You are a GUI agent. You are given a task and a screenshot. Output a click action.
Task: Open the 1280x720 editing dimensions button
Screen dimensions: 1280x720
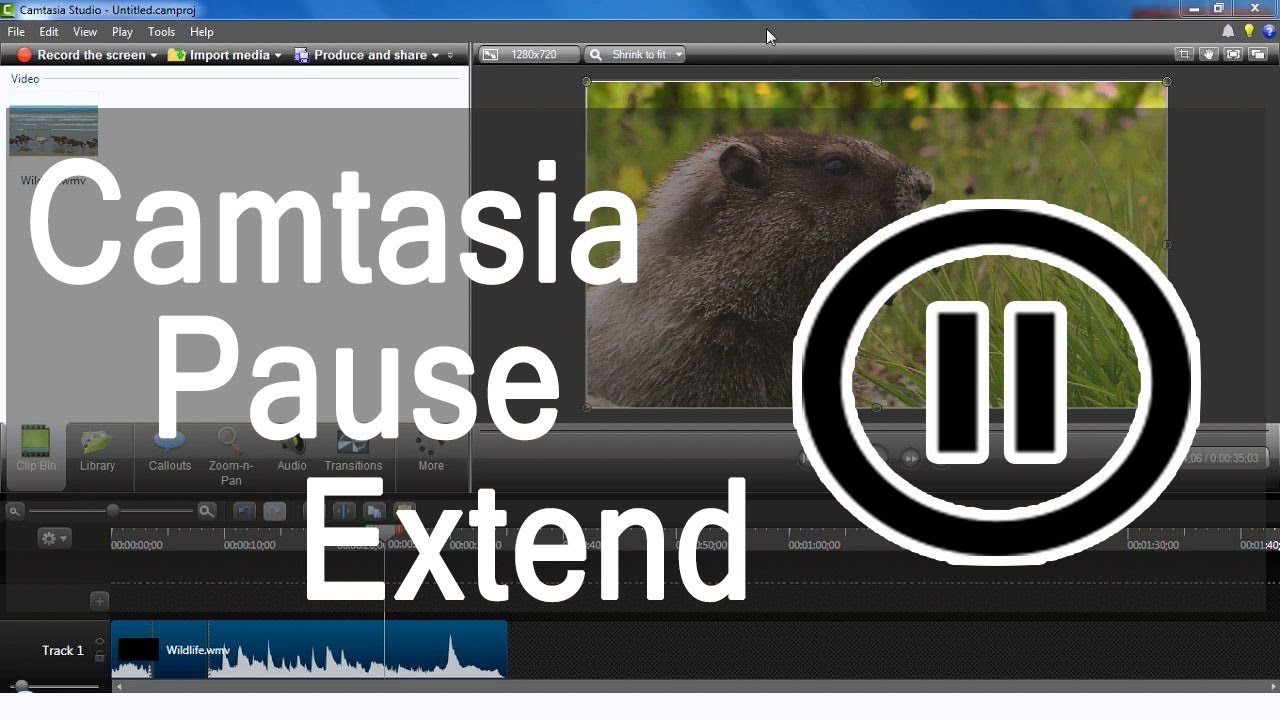click(528, 55)
